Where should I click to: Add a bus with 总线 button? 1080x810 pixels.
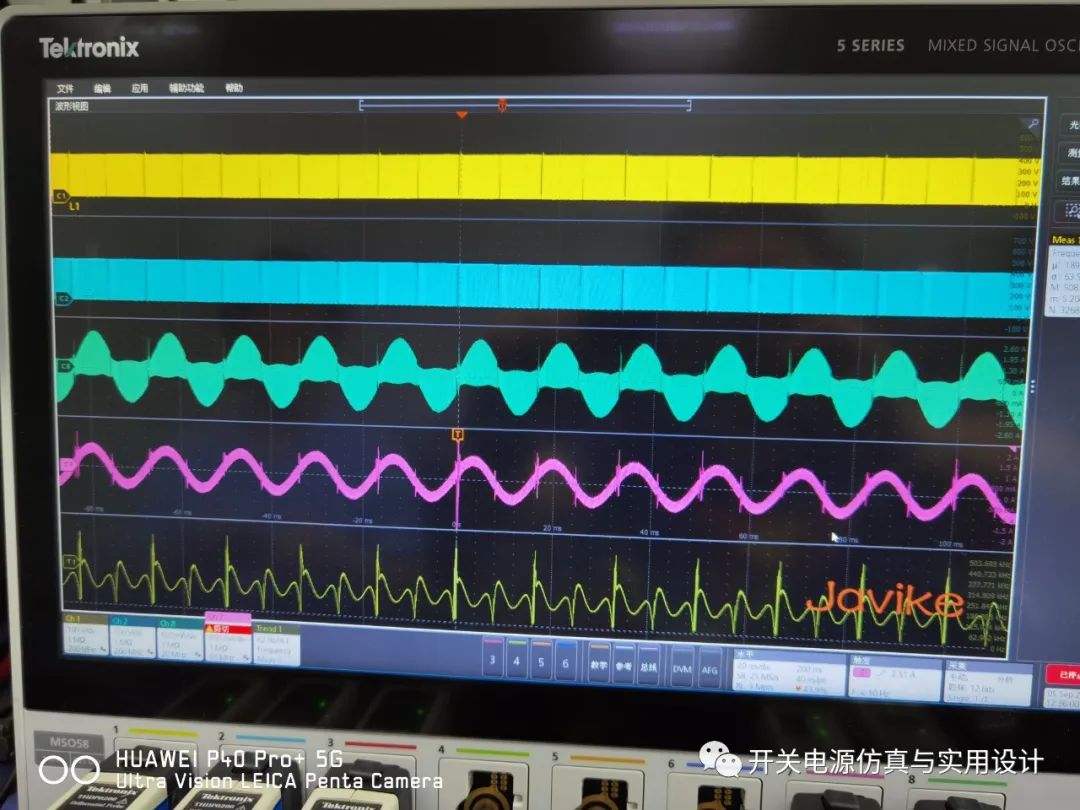[648, 667]
